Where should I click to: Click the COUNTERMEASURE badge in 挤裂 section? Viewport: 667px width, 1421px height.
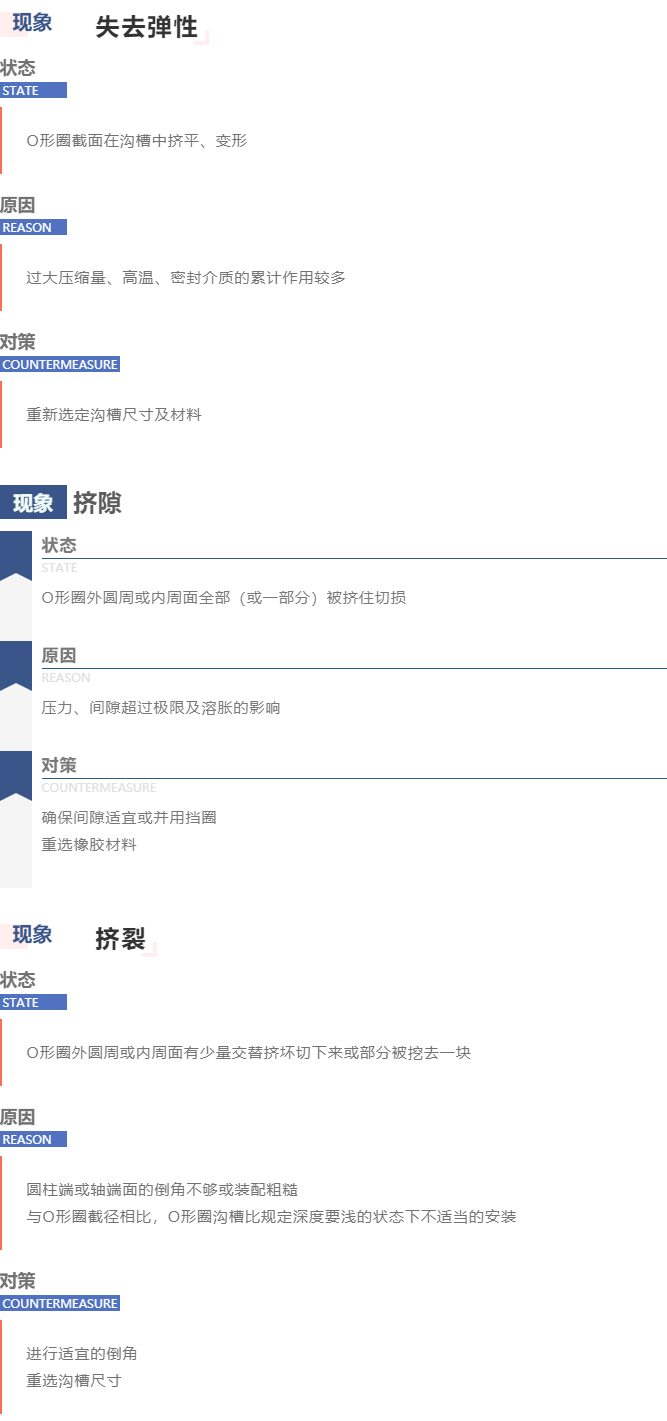coord(60,1303)
